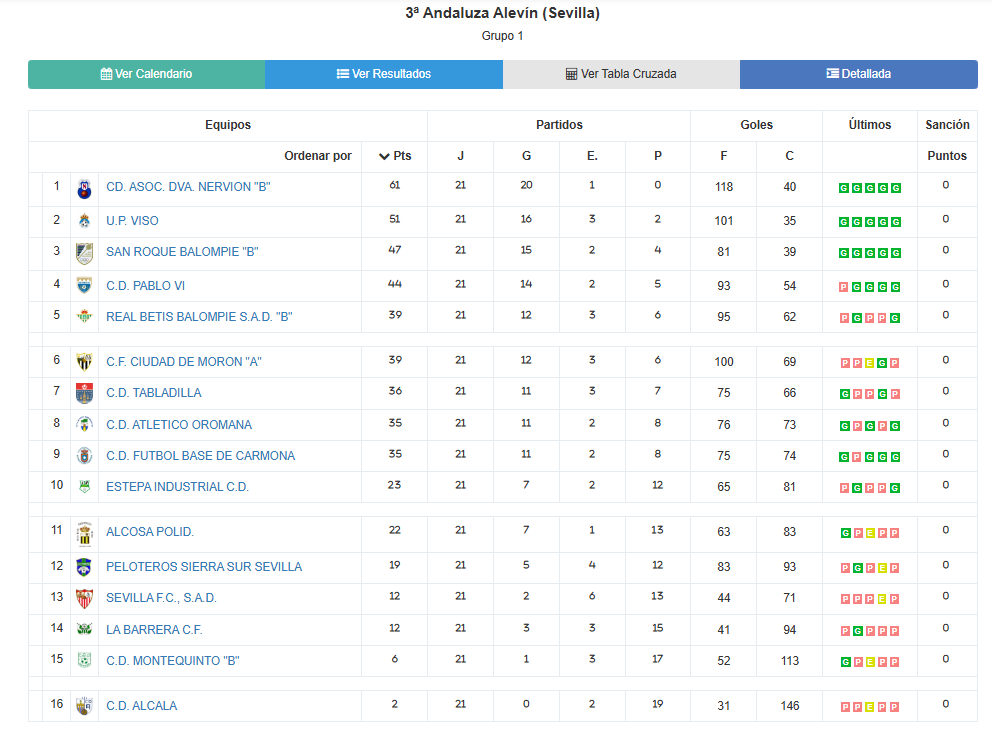Select the Detallada view tab
This screenshot has height=731, width=992.
click(x=859, y=74)
